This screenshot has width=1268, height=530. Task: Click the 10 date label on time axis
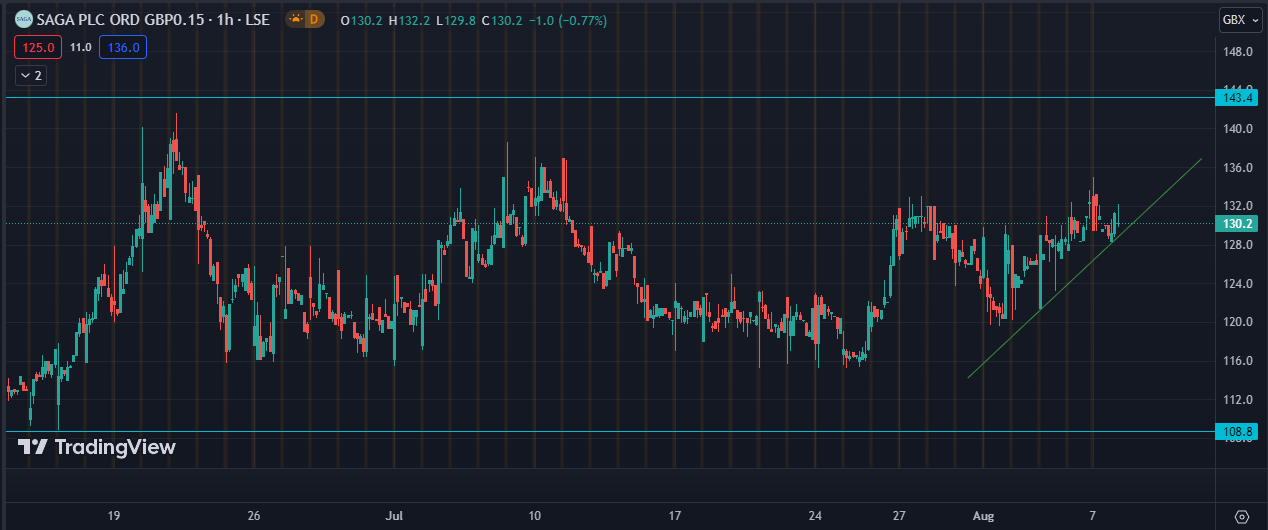pyautogui.click(x=535, y=516)
